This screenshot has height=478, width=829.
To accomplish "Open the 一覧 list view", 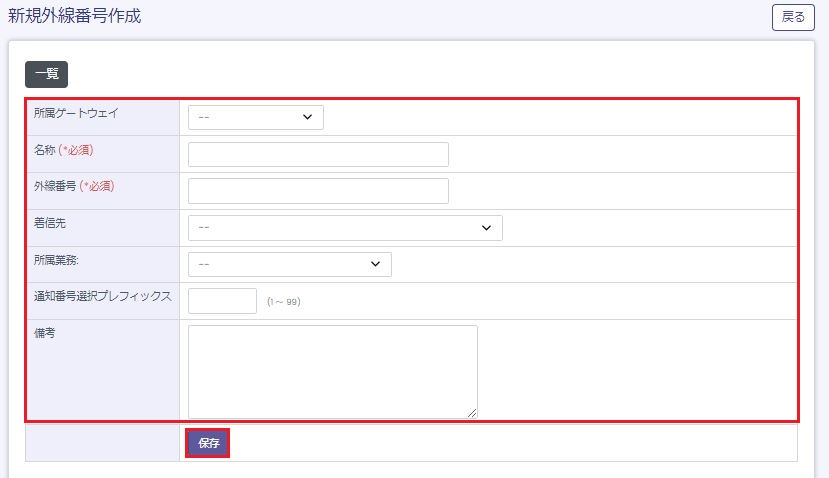I will pos(46,74).
